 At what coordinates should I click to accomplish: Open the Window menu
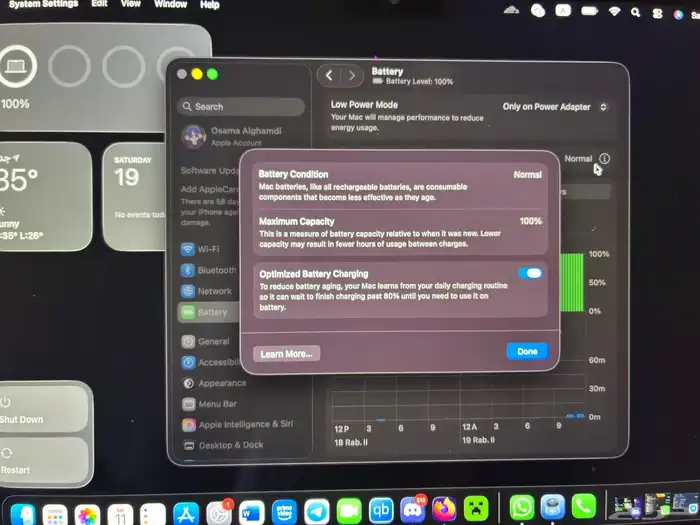click(170, 4)
